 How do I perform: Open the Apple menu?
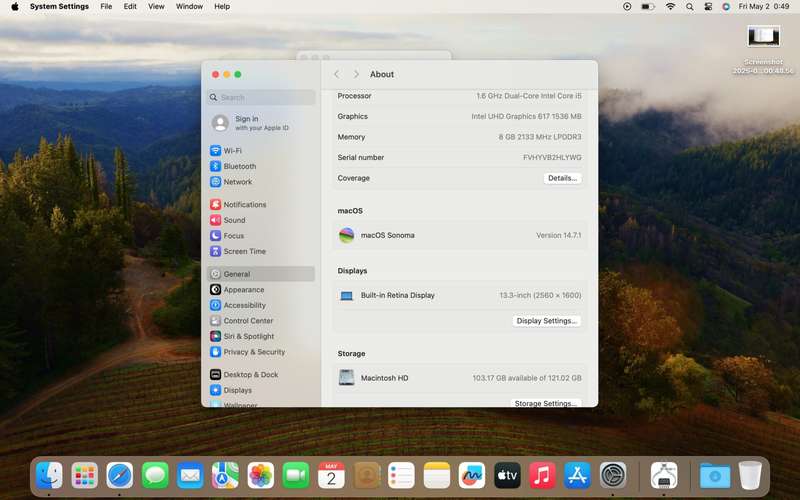15,7
